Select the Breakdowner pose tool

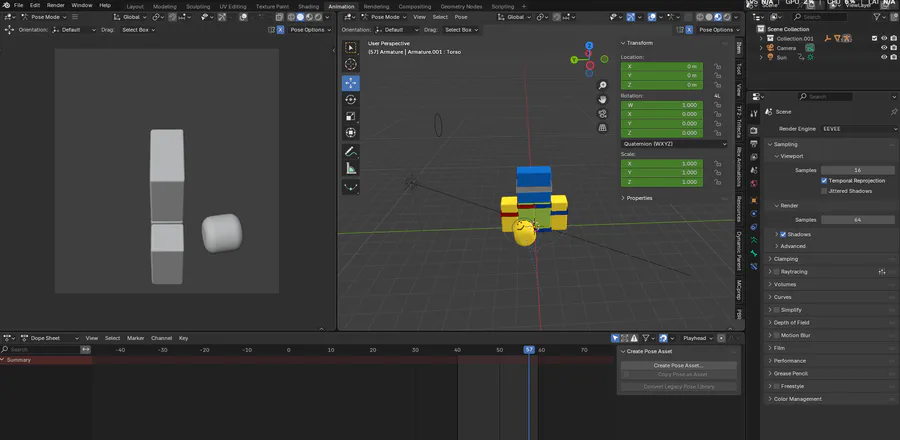tap(351, 187)
